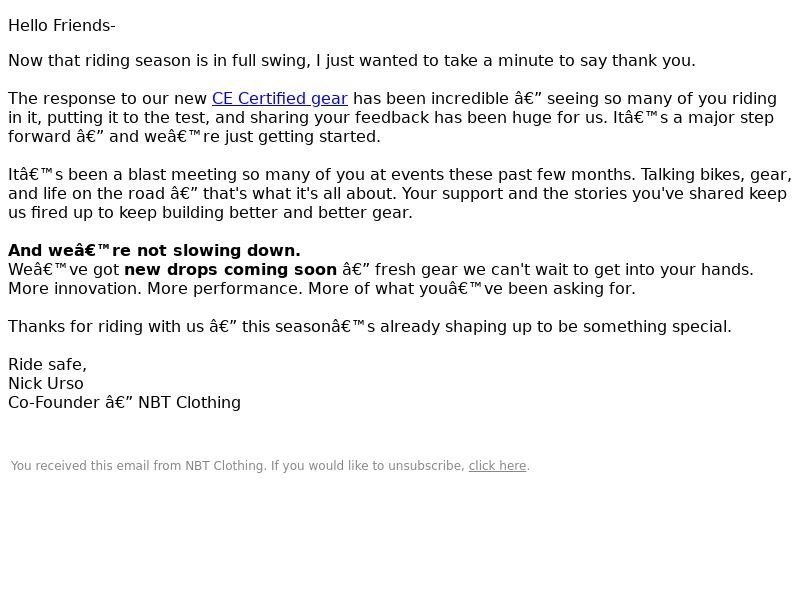Open the CE Certified gear link
Viewport: 800px width, 600px height.
pos(280,98)
